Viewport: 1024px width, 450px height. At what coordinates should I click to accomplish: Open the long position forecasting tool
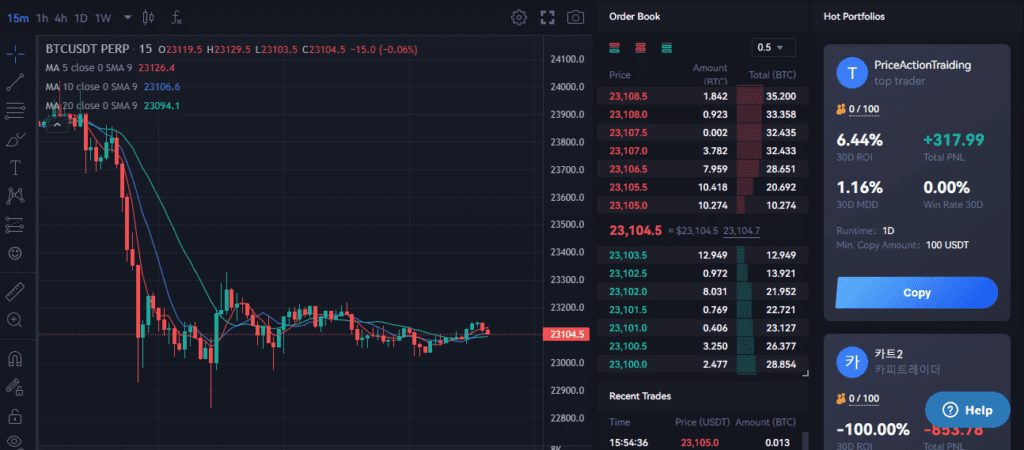click(x=15, y=224)
